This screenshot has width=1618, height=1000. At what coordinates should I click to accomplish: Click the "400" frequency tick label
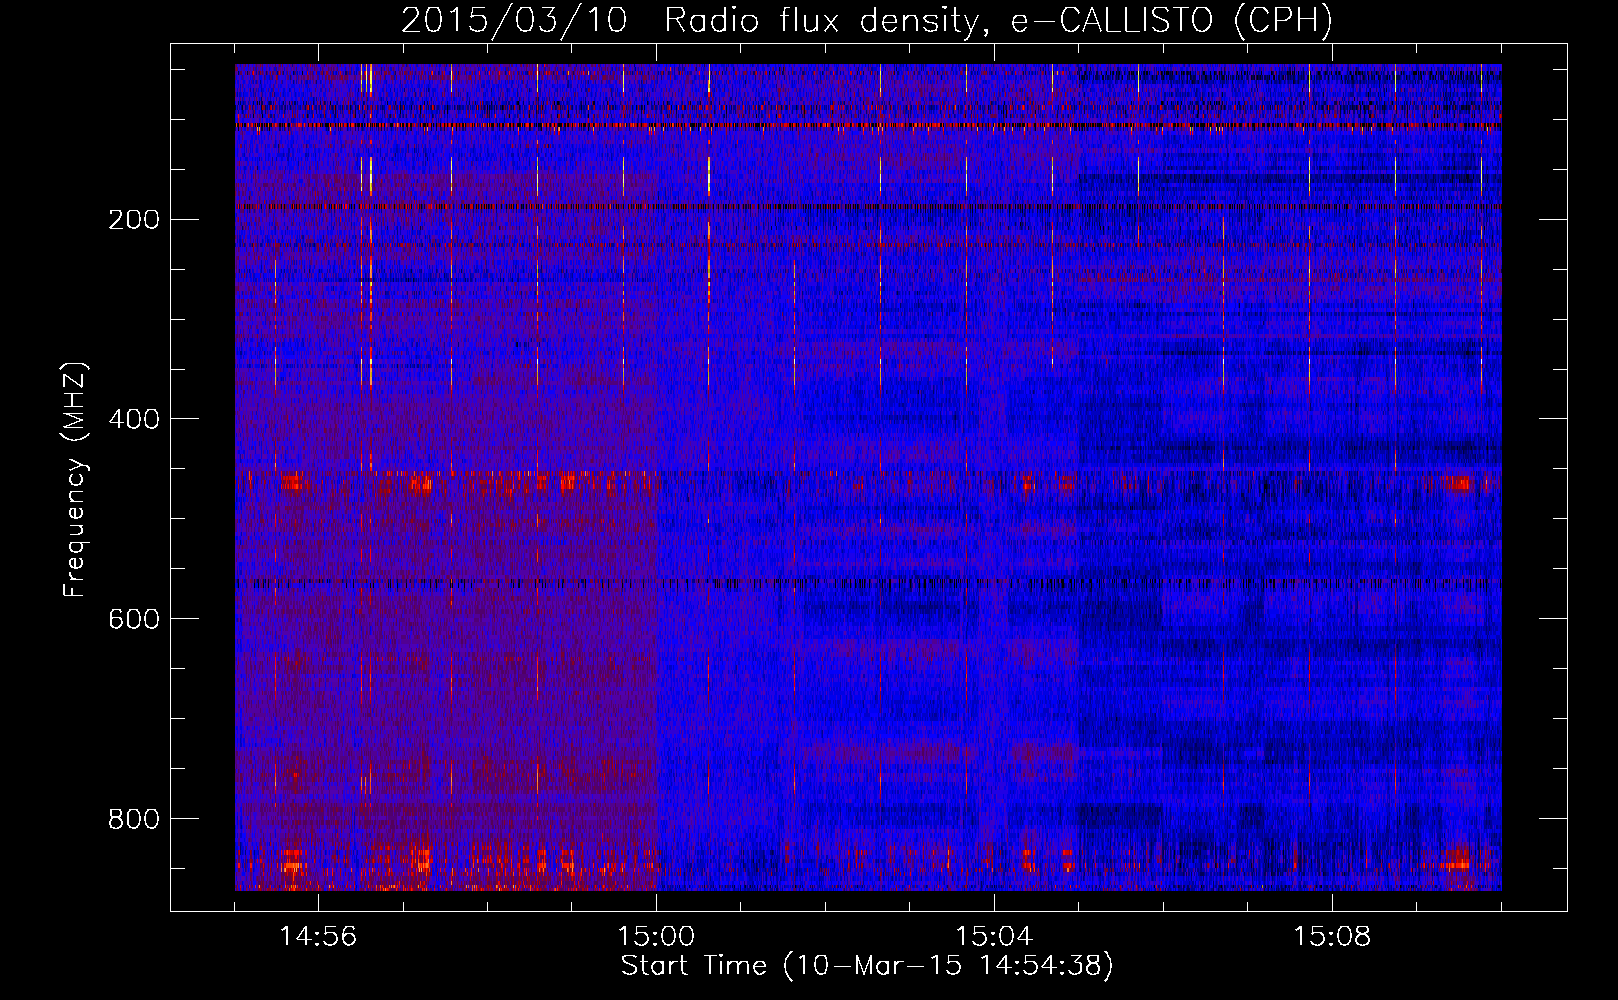coord(133,420)
